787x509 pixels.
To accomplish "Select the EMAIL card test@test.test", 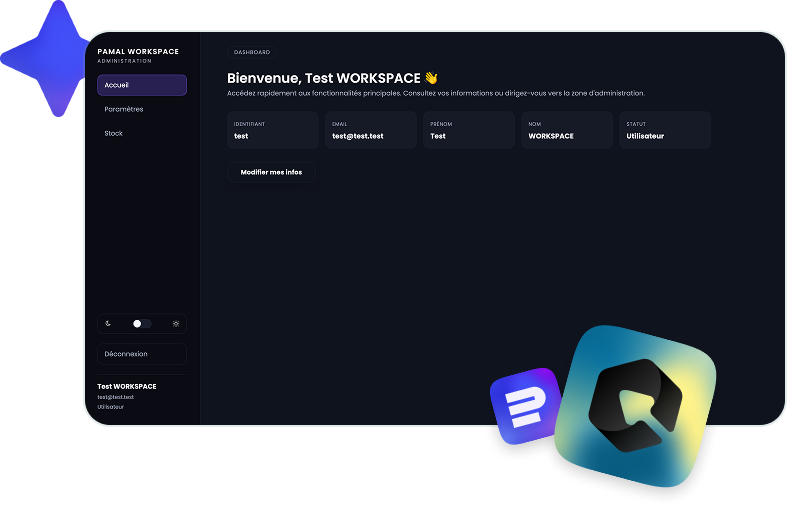I will pyautogui.click(x=371, y=130).
